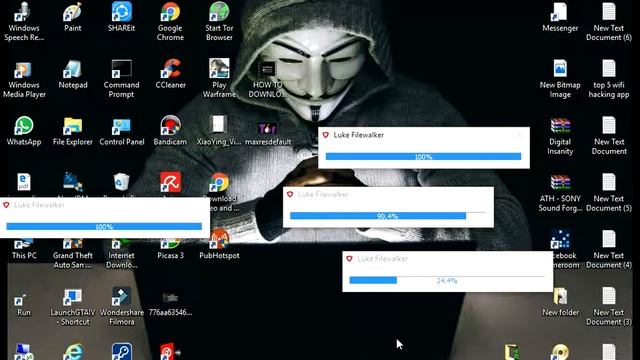Open New Text Document (4)
Image resolution: width=640 pixels, height=360 pixels.
point(609,249)
